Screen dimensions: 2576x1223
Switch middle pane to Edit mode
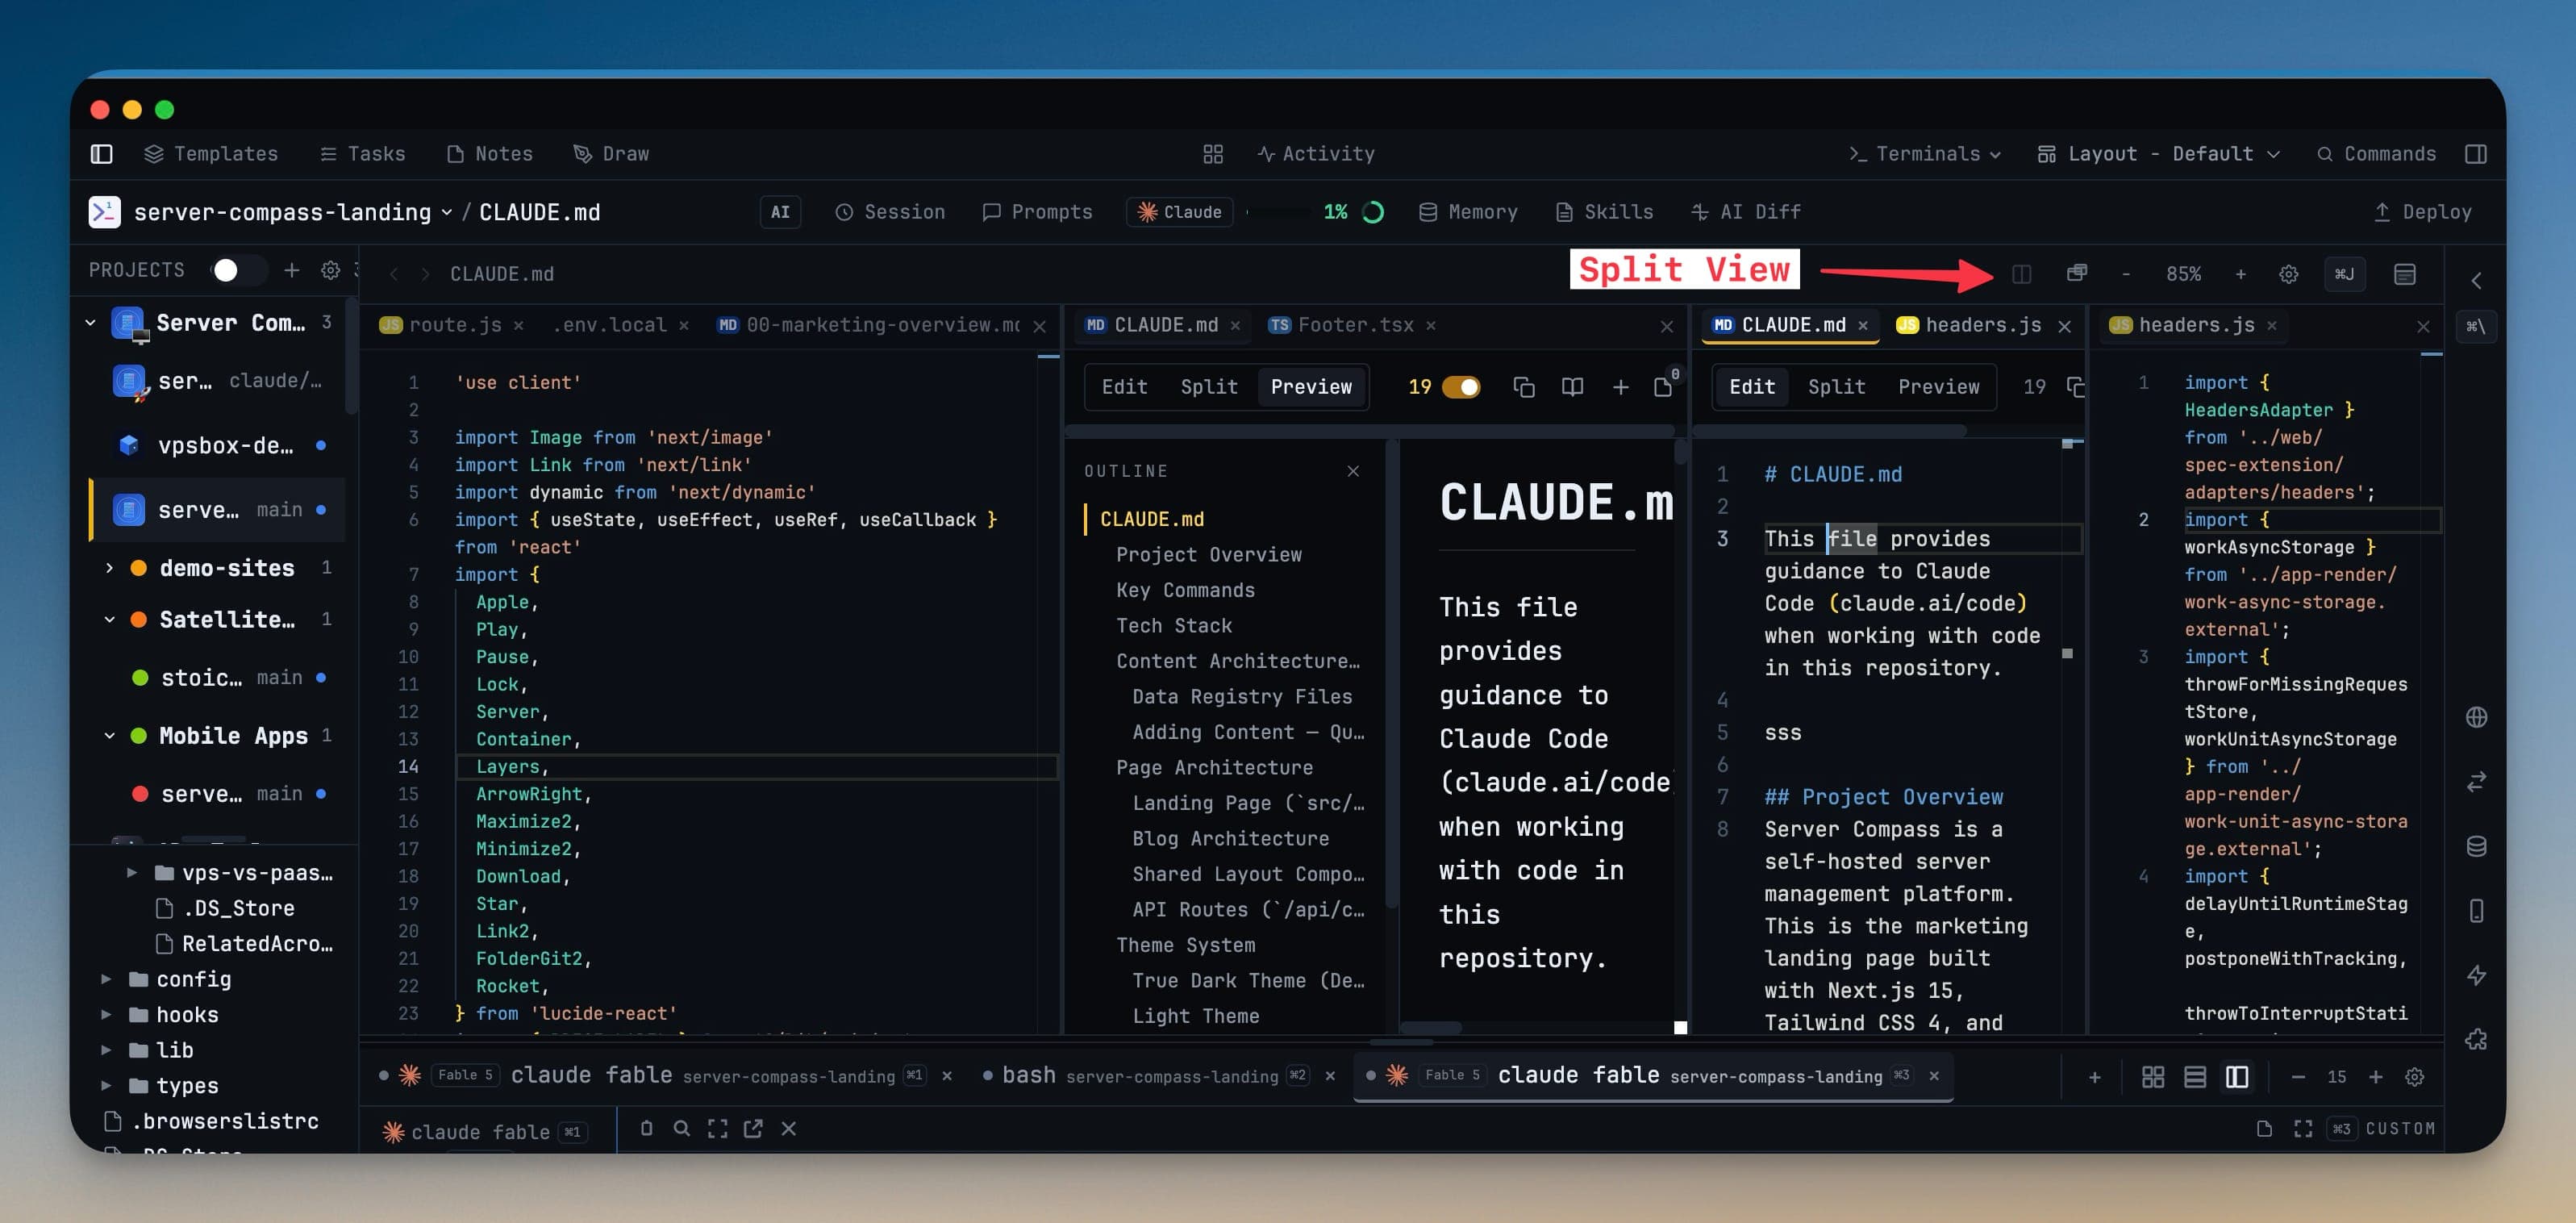coord(1124,387)
